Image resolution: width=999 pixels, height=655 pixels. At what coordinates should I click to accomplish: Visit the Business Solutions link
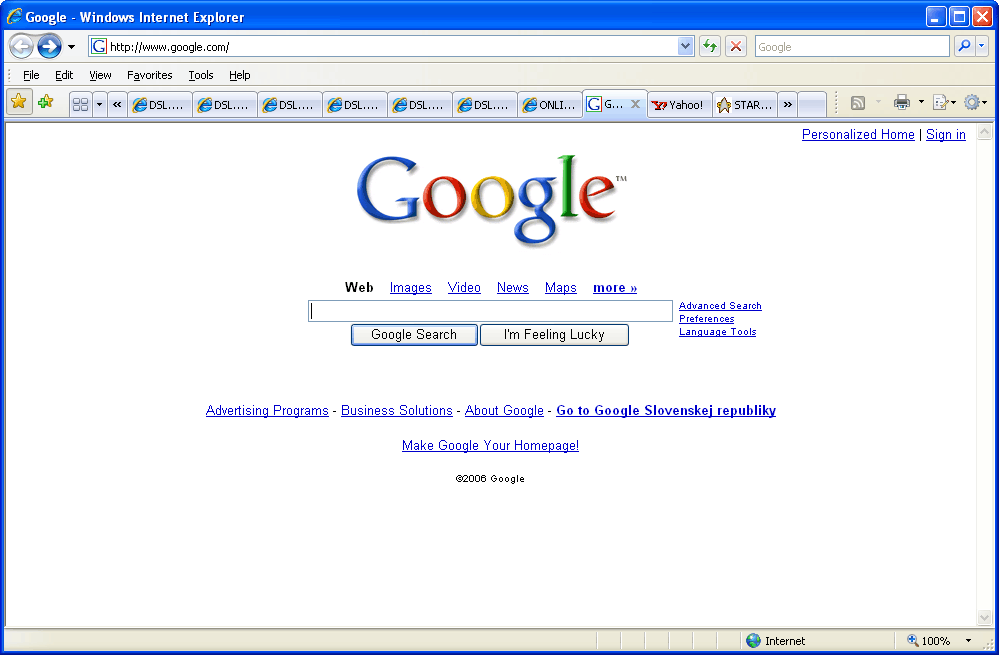(396, 410)
